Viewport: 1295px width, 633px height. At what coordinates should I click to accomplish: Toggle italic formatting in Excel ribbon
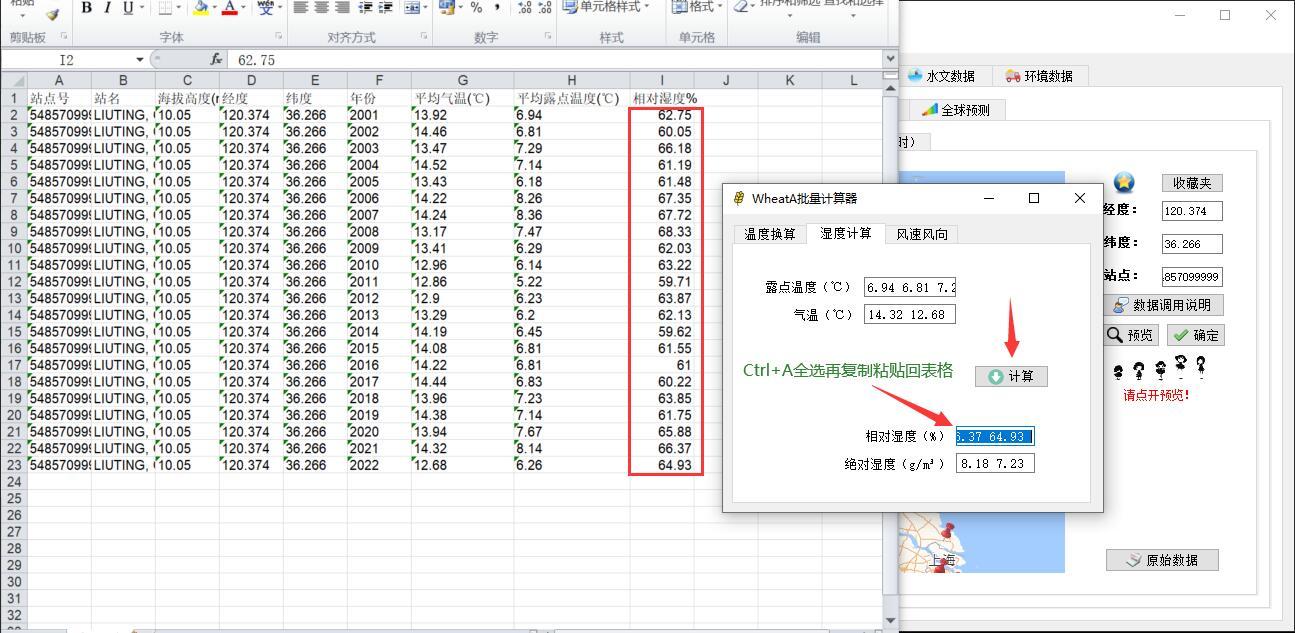(107, 8)
